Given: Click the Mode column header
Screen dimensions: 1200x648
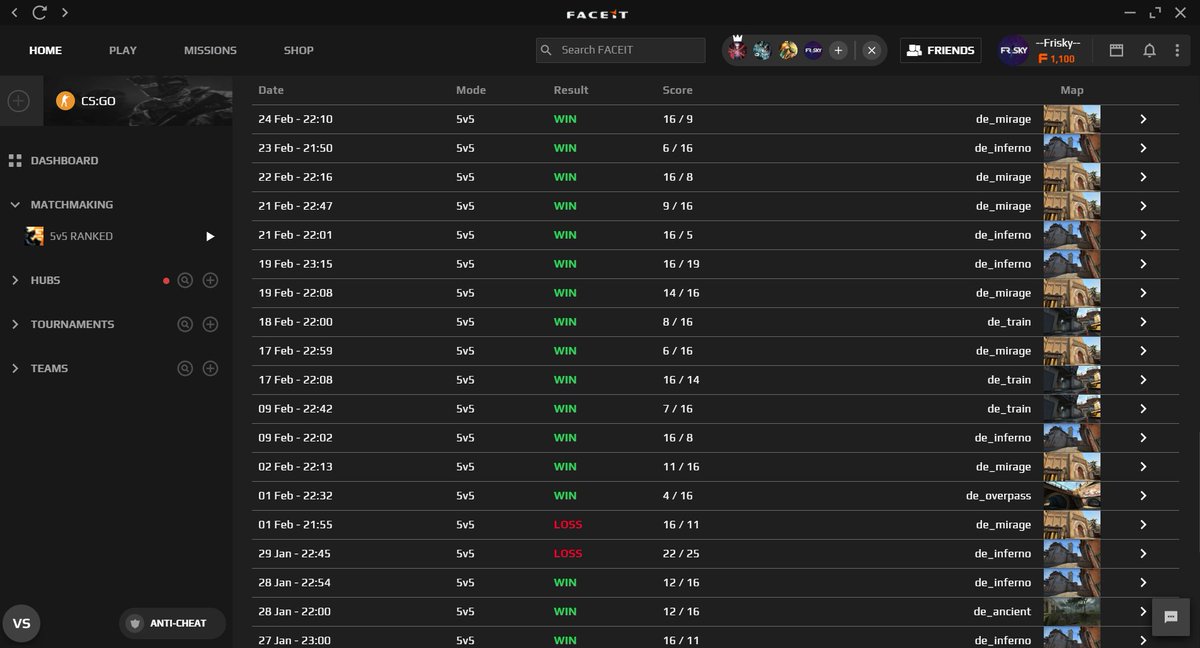Looking at the screenshot, I should pyautogui.click(x=471, y=90).
